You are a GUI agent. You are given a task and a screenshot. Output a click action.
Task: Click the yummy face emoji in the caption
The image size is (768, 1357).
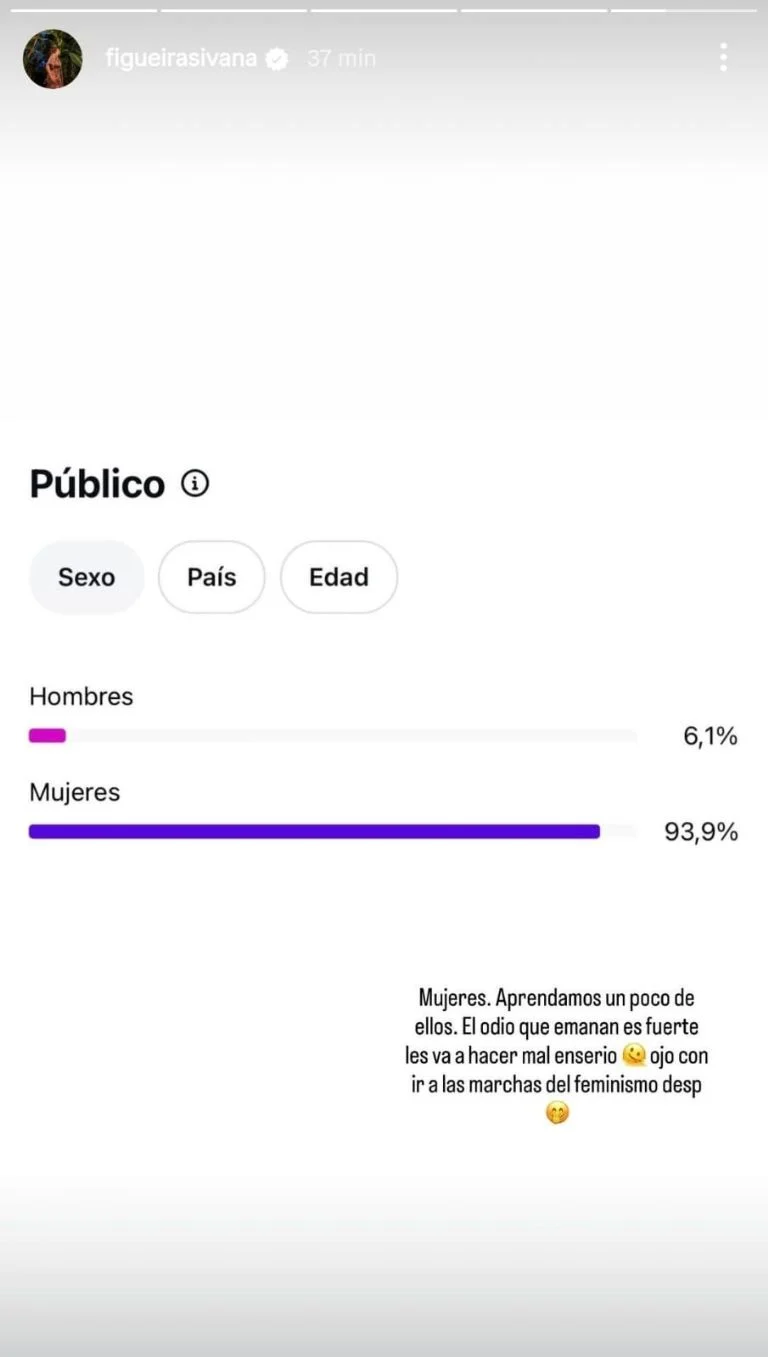(632, 1055)
